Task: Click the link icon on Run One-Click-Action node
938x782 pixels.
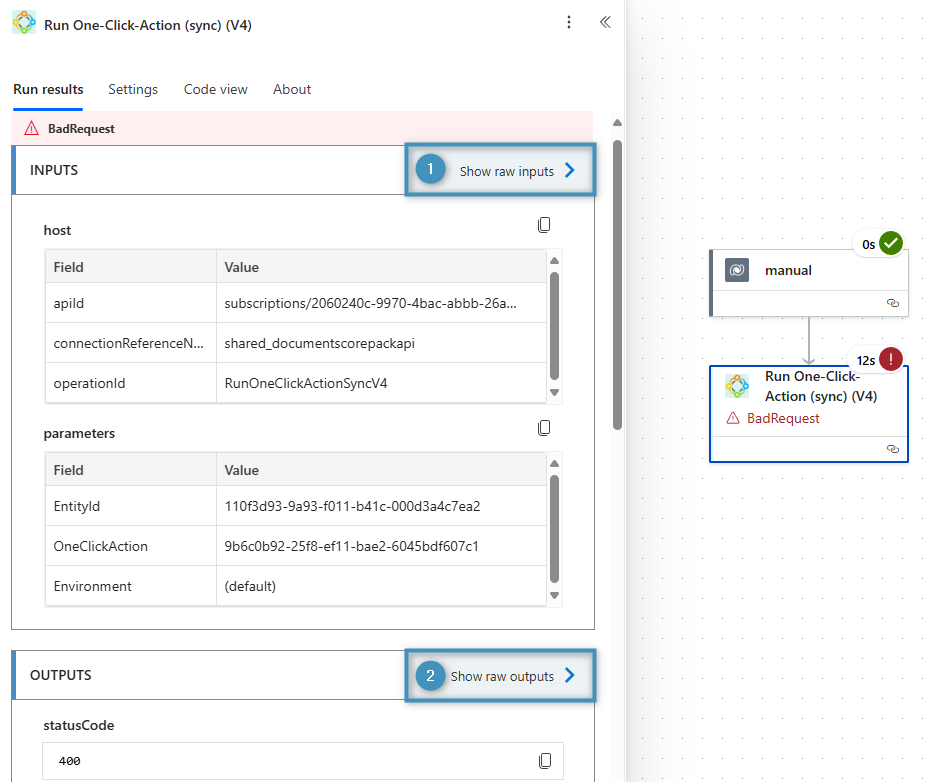Action: [893, 450]
